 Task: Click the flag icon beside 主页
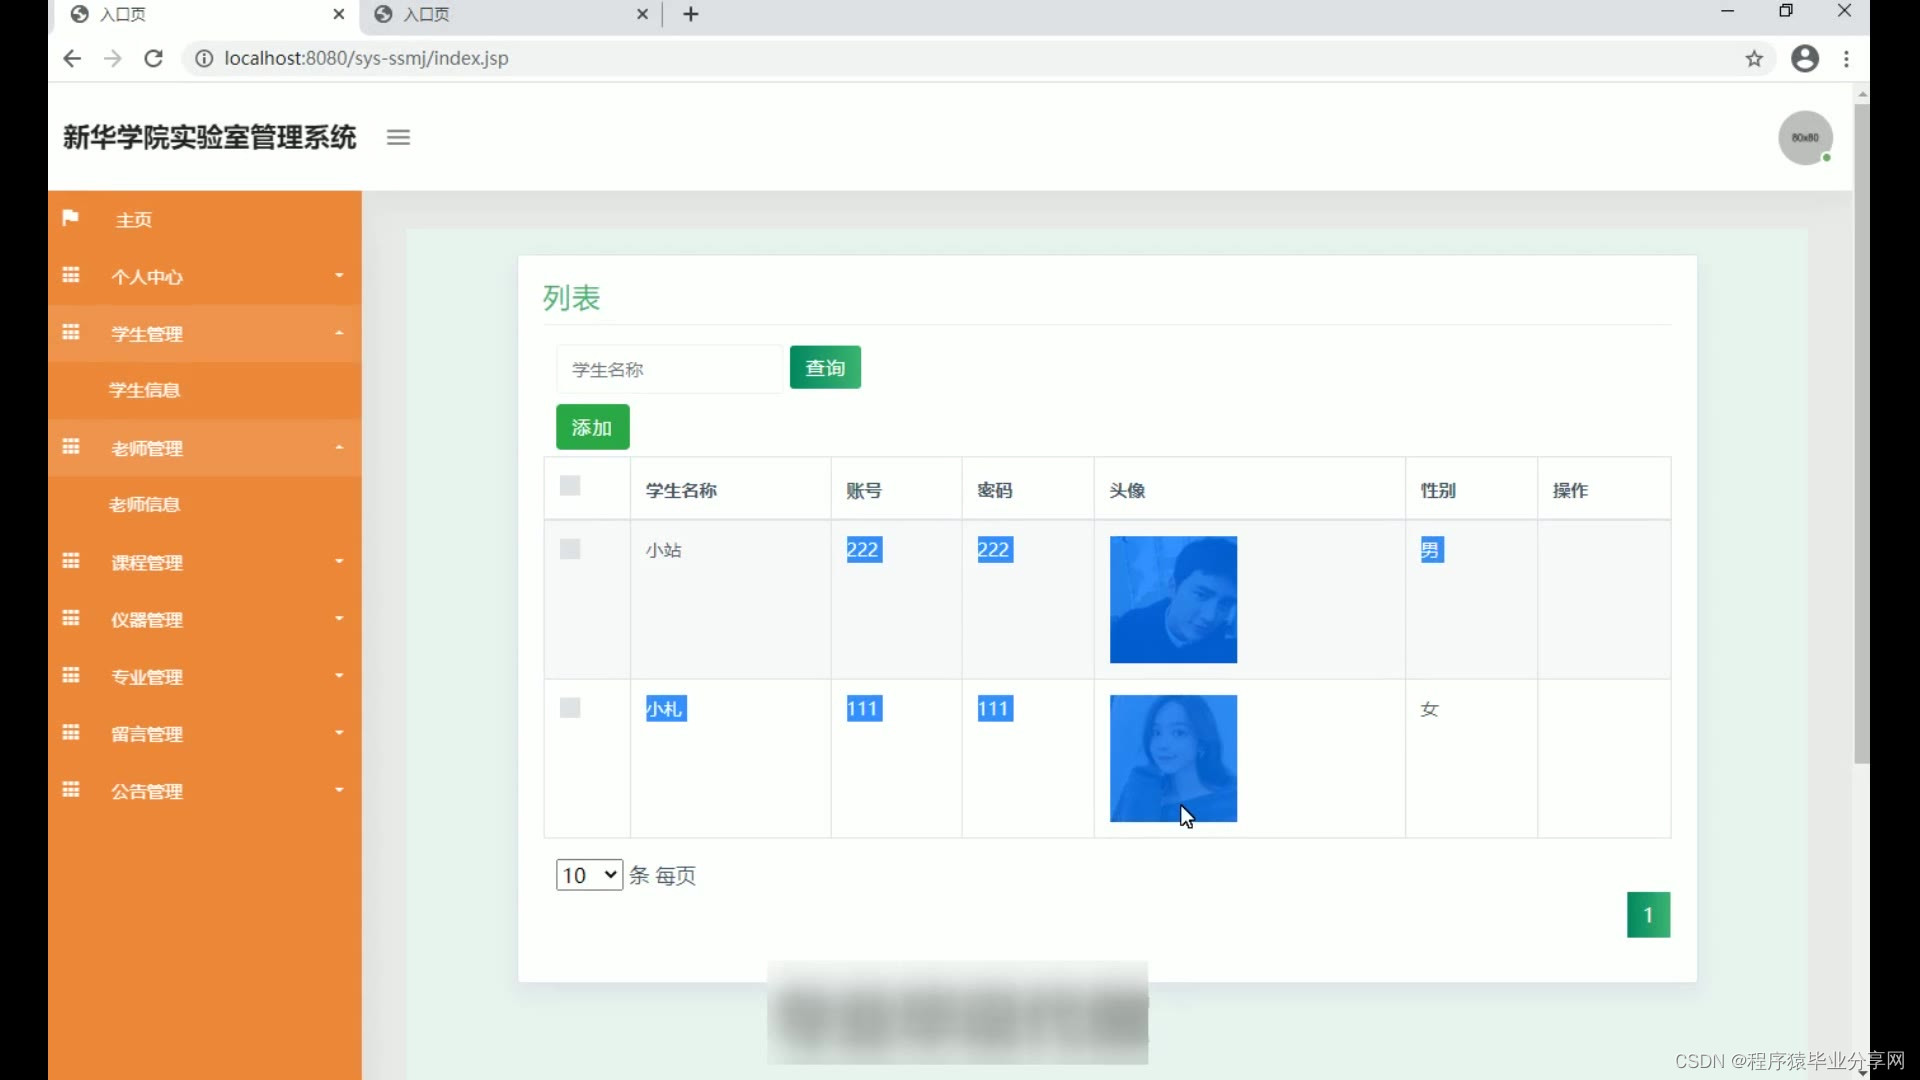click(x=70, y=218)
